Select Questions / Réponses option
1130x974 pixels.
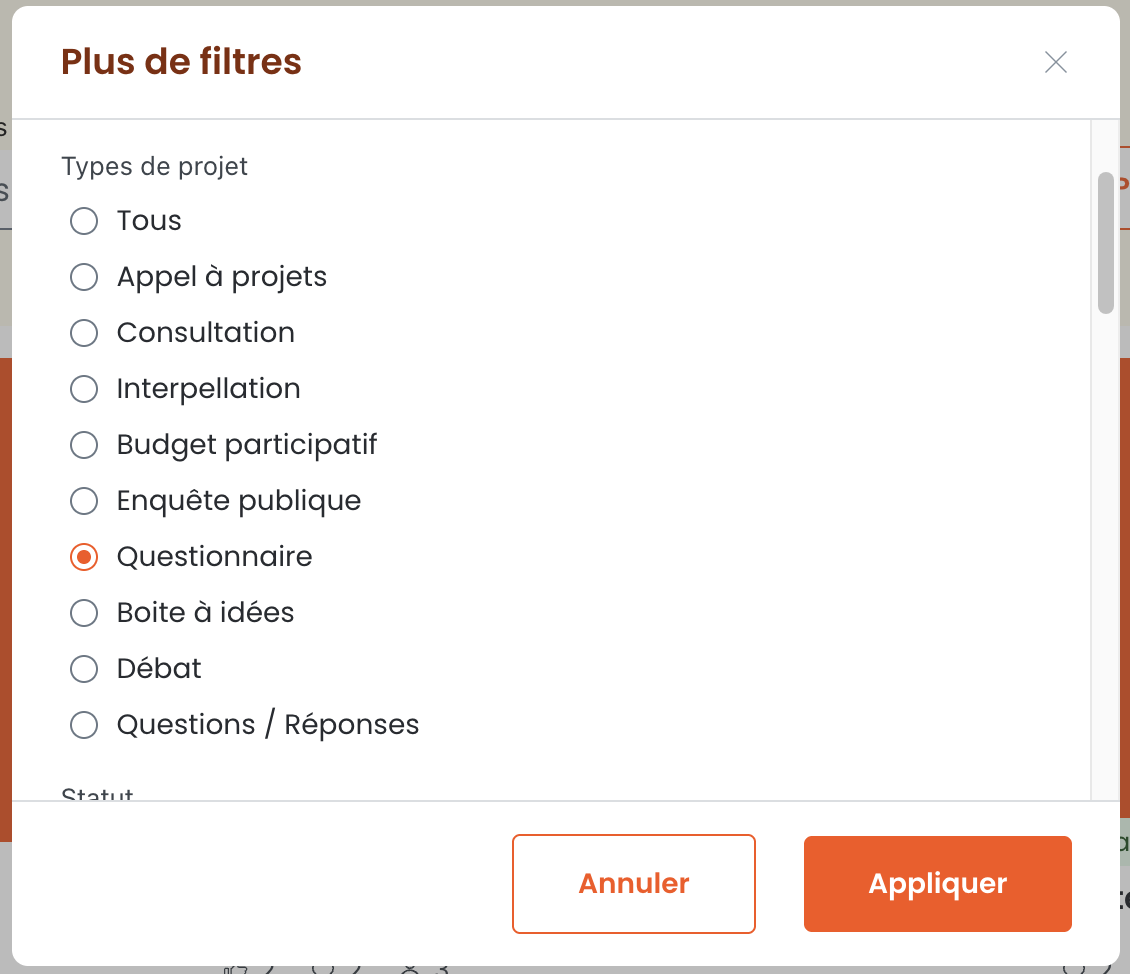click(x=84, y=725)
